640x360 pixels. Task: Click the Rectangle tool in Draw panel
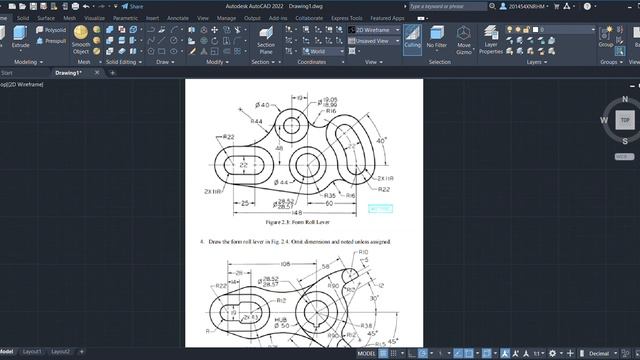pyautogui.click(x=162, y=51)
